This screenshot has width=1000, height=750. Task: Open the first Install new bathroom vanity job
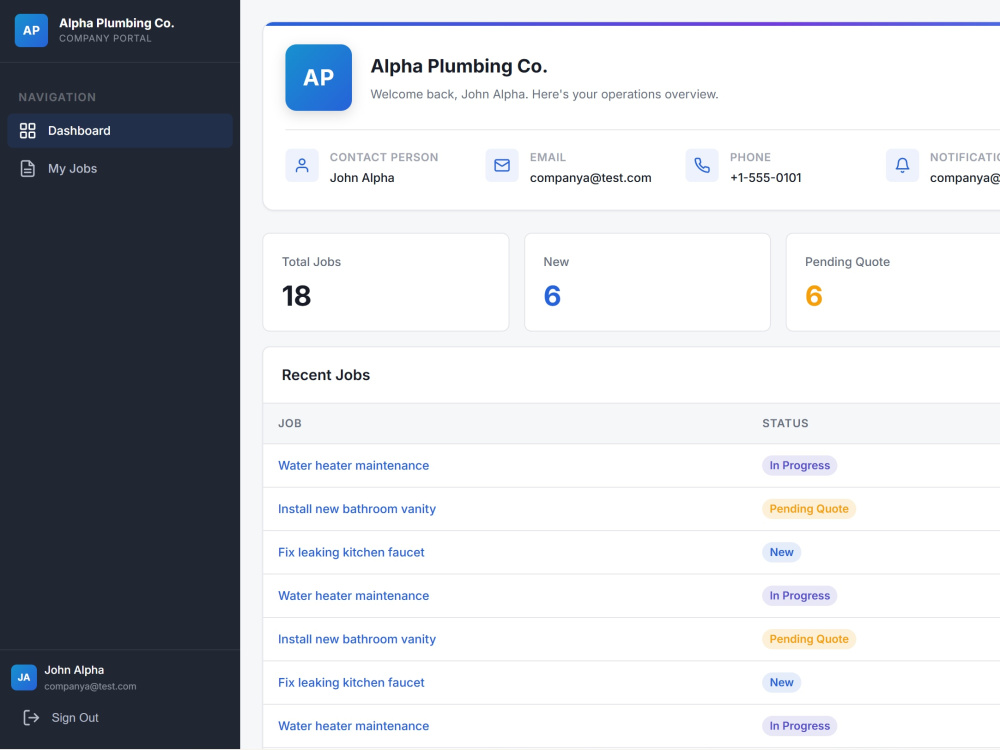click(x=357, y=509)
